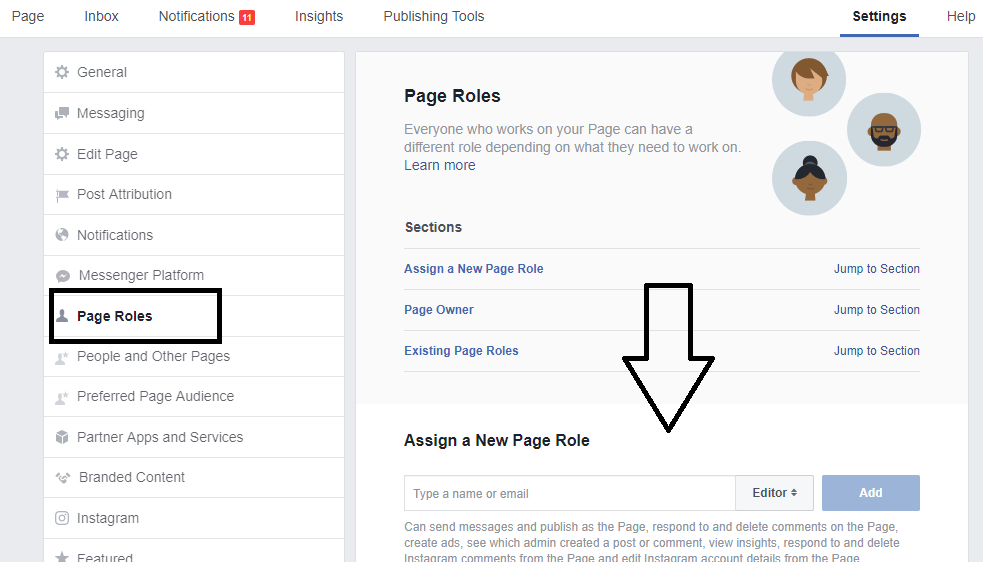Jump to the Page Owner section
983x562 pixels.
876,310
